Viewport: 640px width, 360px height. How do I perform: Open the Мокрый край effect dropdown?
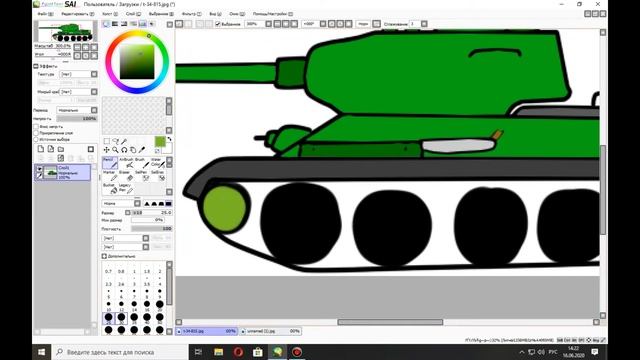pos(78,92)
